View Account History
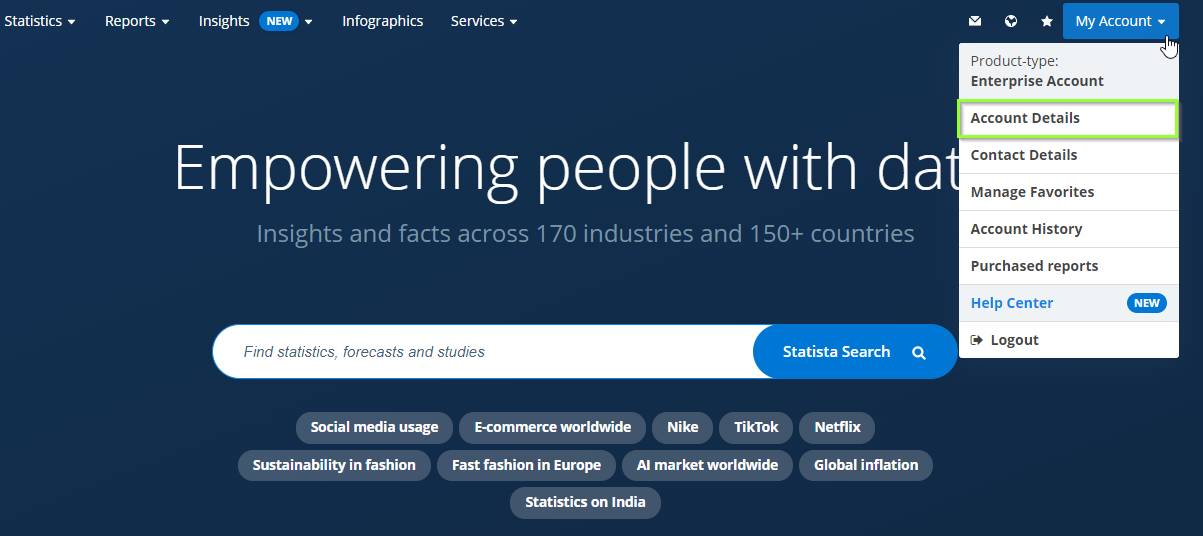The width and height of the screenshot is (1203, 536). coord(1069,229)
